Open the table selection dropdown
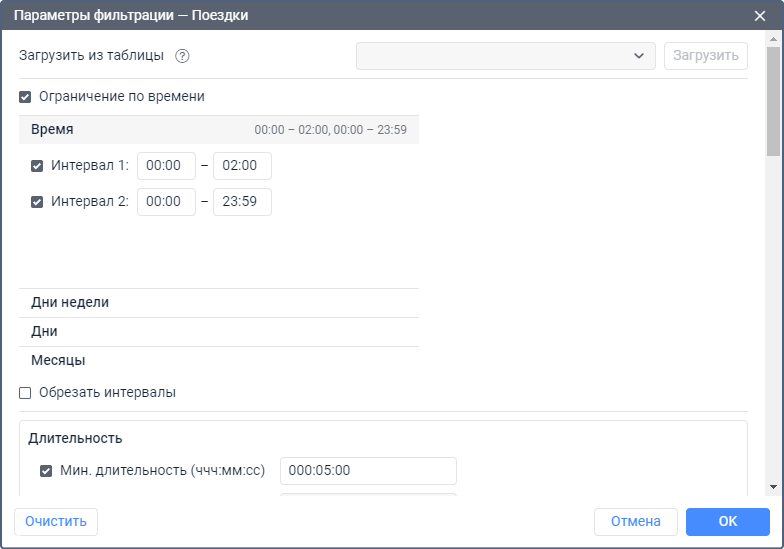 tap(506, 56)
